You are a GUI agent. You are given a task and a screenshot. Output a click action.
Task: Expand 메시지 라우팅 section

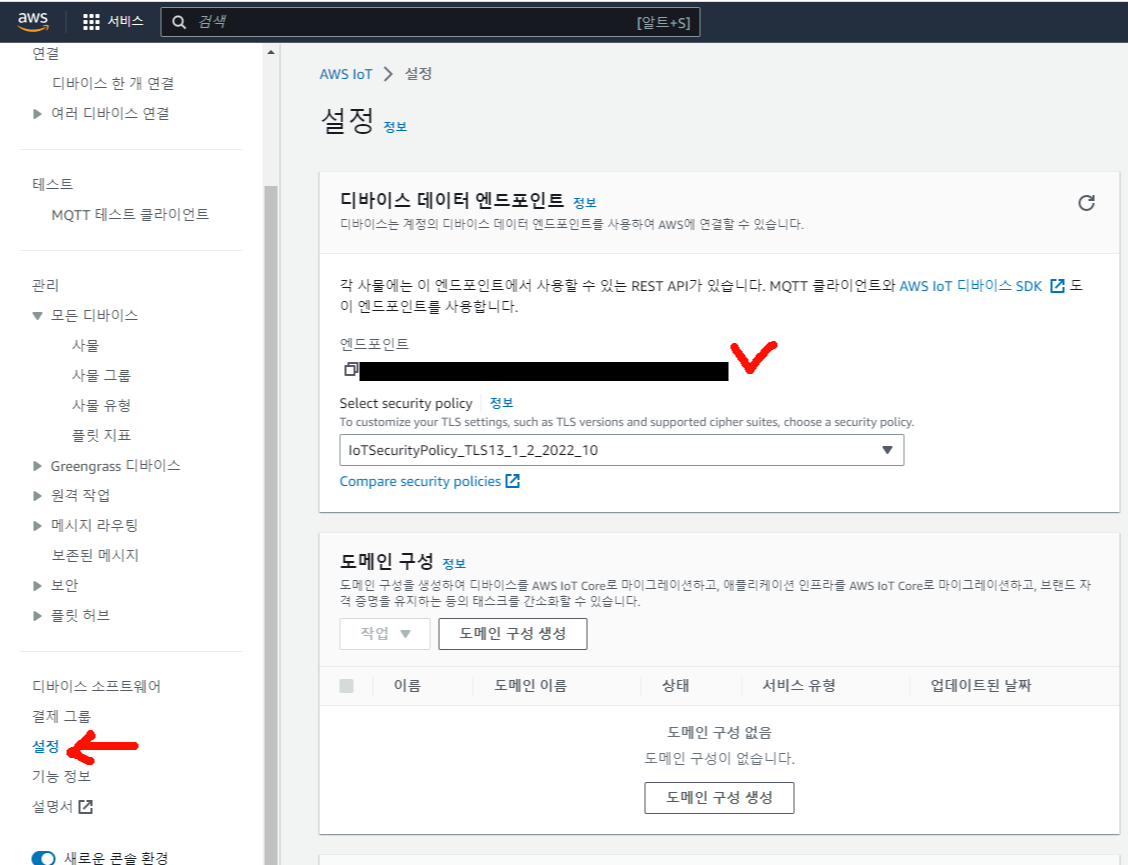click(x=37, y=526)
